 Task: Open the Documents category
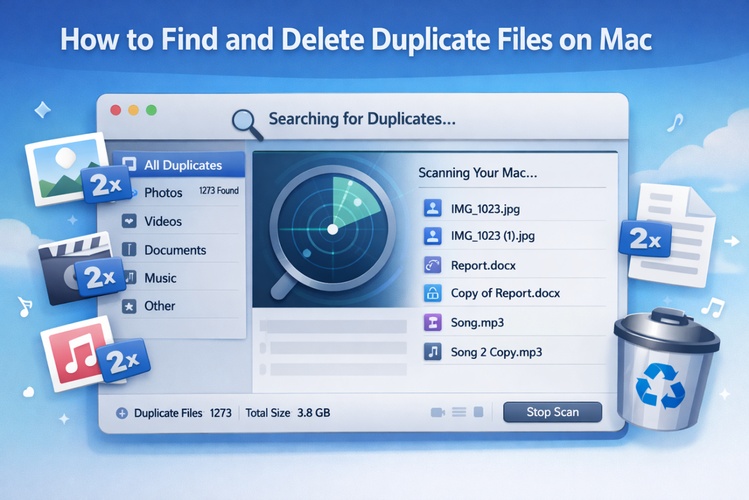[x=179, y=250]
